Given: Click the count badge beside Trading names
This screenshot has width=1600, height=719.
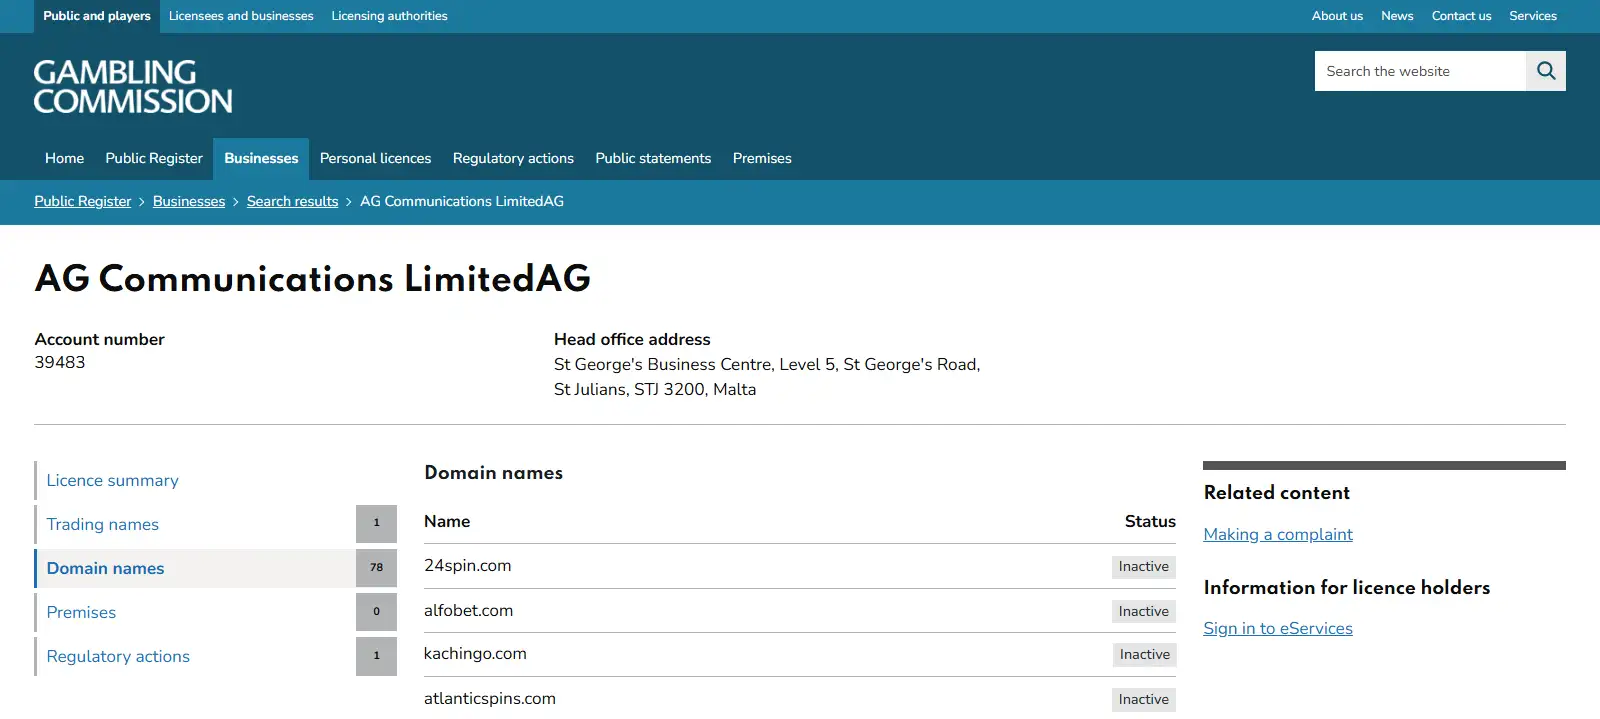Looking at the screenshot, I should [x=376, y=524].
